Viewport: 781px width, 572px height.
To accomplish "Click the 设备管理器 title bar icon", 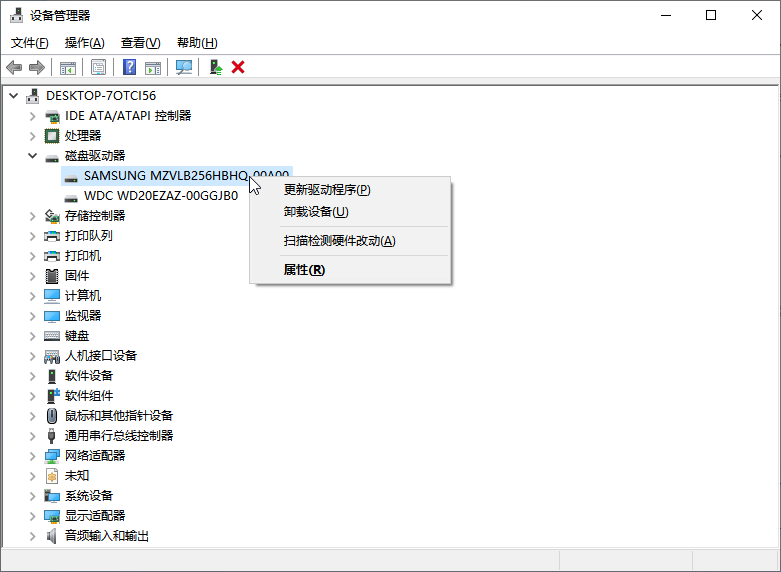I will tap(16, 15).
